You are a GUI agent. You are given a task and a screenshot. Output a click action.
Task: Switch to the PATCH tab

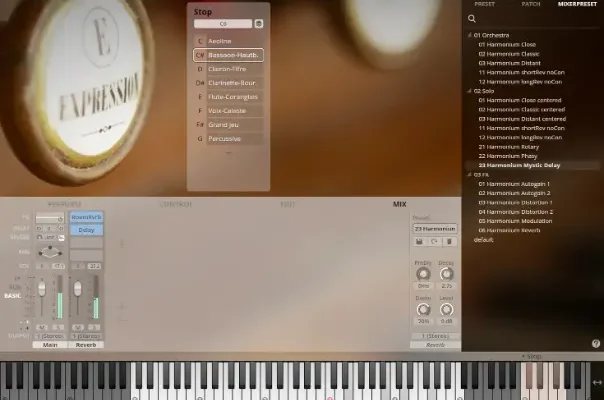pyautogui.click(x=531, y=4)
